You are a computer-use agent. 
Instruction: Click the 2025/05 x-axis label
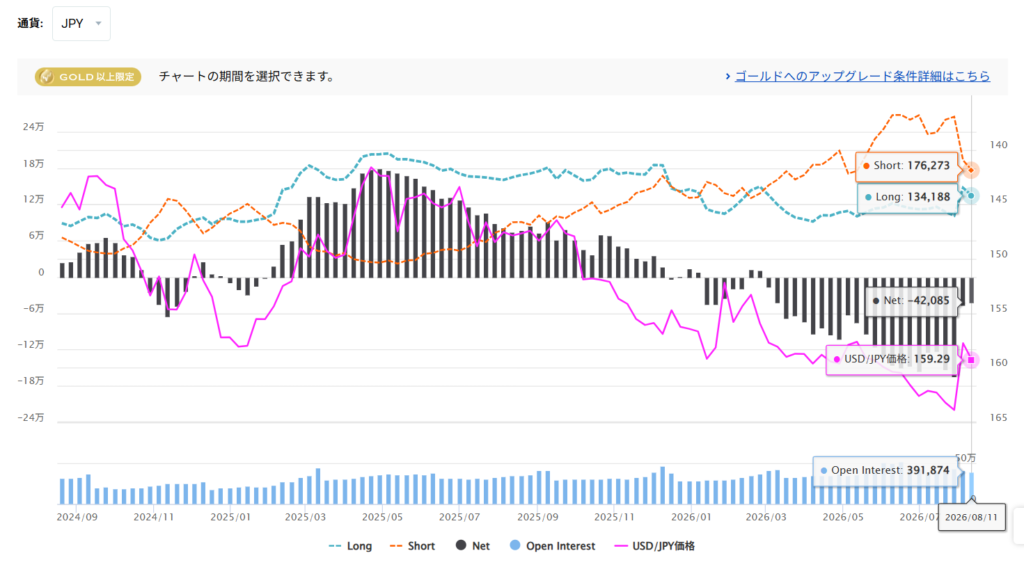[x=383, y=517]
